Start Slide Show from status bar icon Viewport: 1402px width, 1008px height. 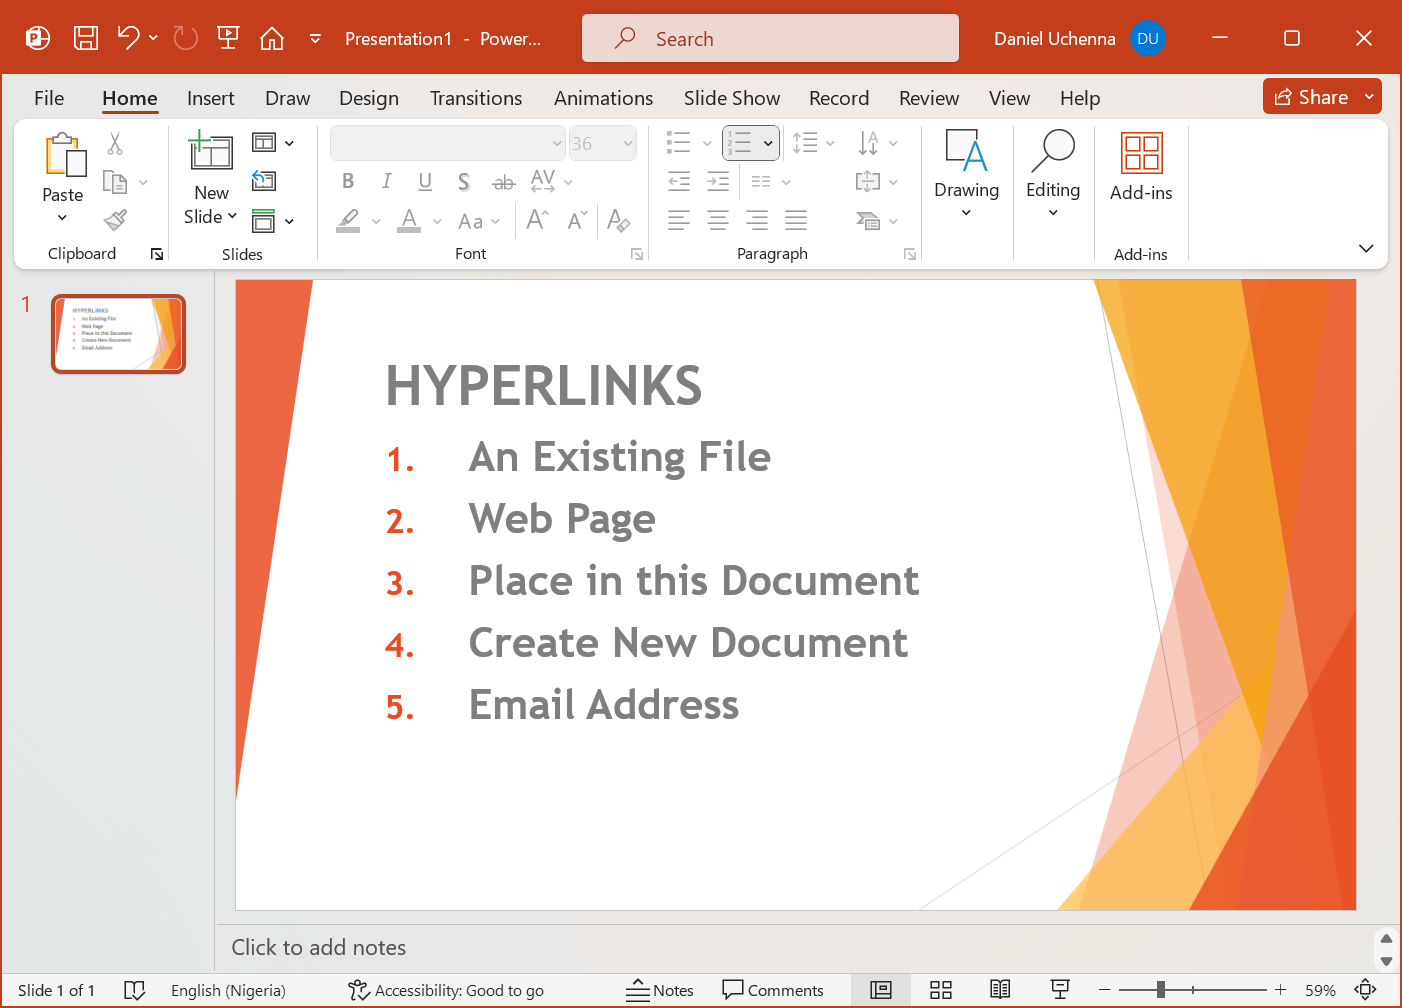[1060, 989]
